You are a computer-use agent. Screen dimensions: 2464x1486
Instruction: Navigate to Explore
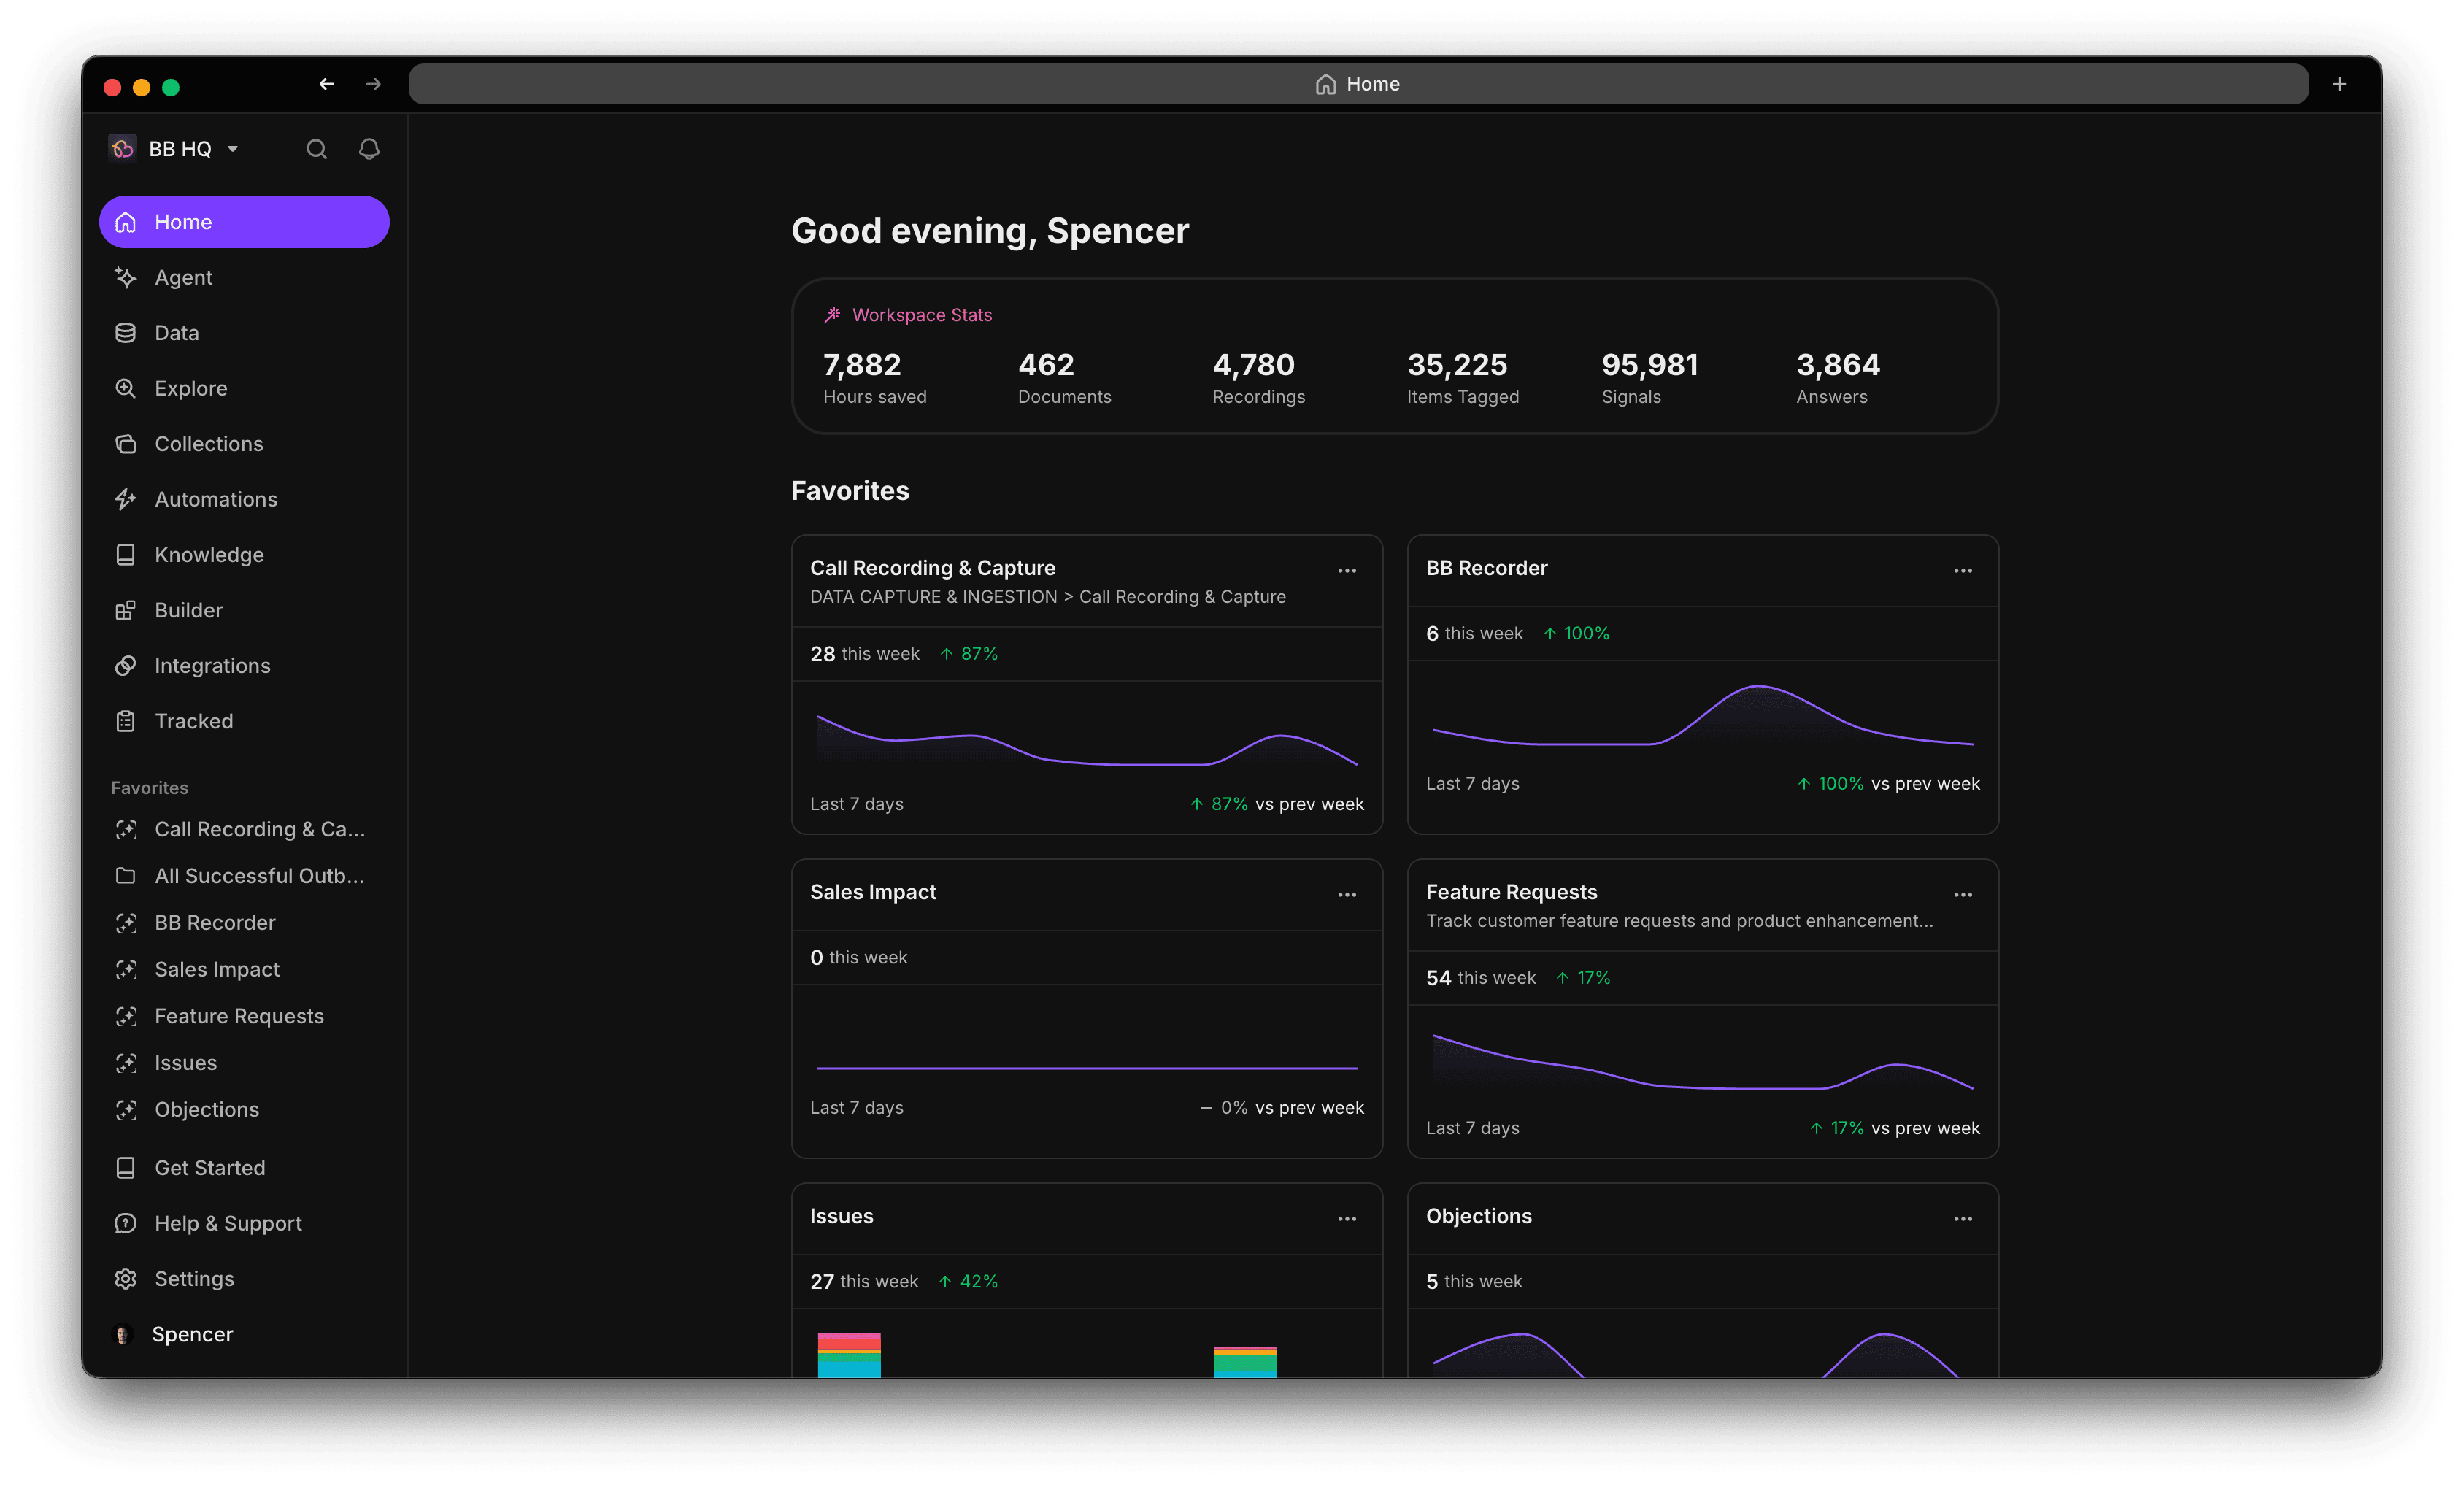pyautogui.click(x=244, y=388)
